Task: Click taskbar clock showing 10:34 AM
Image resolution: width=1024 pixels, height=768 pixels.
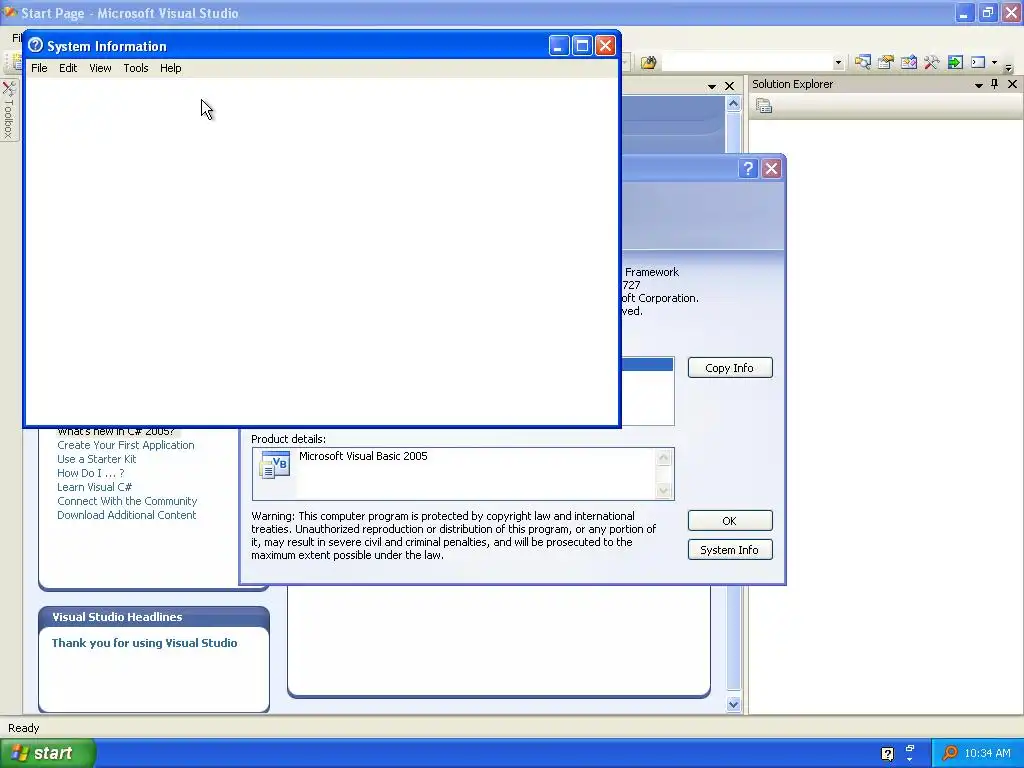Action: pos(987,753)
